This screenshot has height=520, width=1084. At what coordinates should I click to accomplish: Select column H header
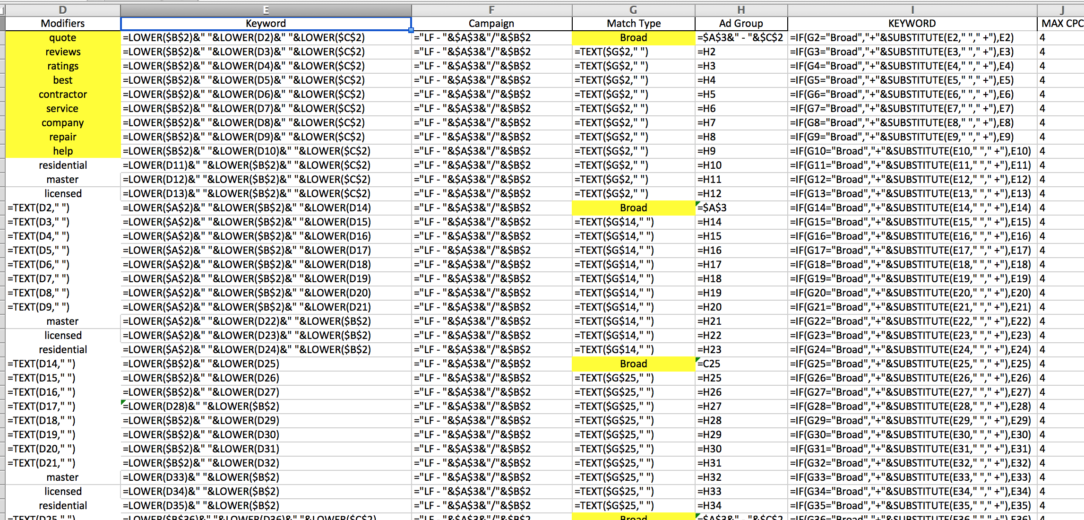pyautogui.click(x=740, y=9)
